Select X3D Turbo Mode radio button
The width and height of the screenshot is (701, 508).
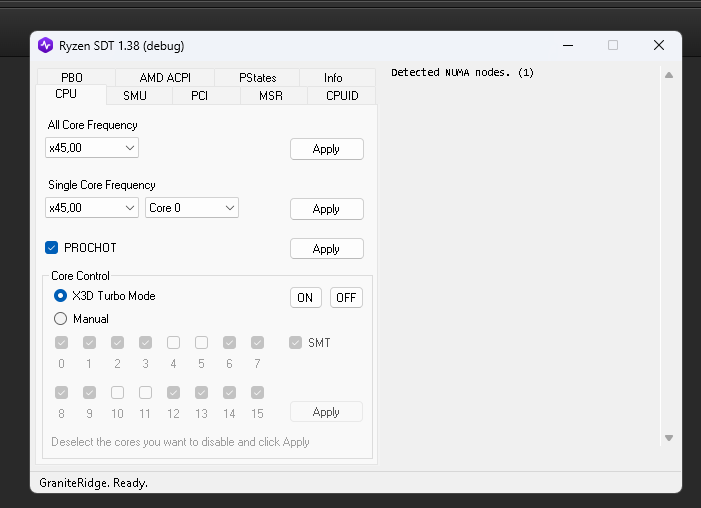click(x=61, y=296)
